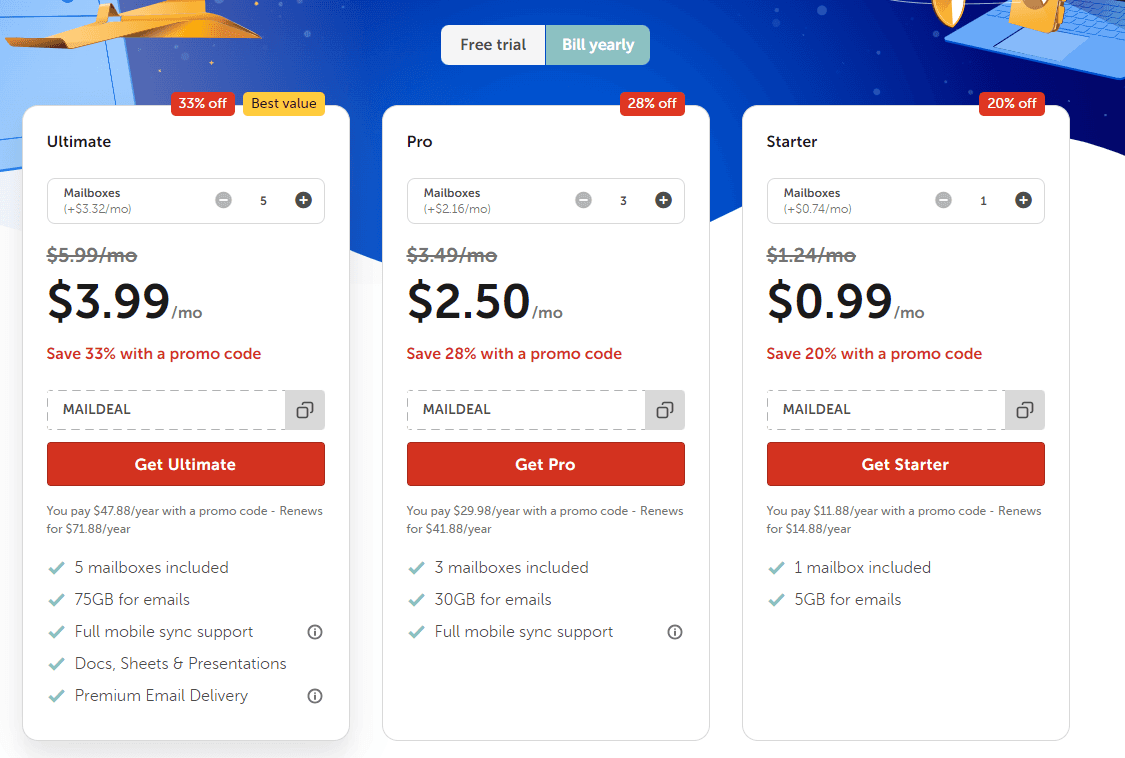Switch to the Free trial tab
This screenshot has width=1125, height=758.
click(493, 44)
